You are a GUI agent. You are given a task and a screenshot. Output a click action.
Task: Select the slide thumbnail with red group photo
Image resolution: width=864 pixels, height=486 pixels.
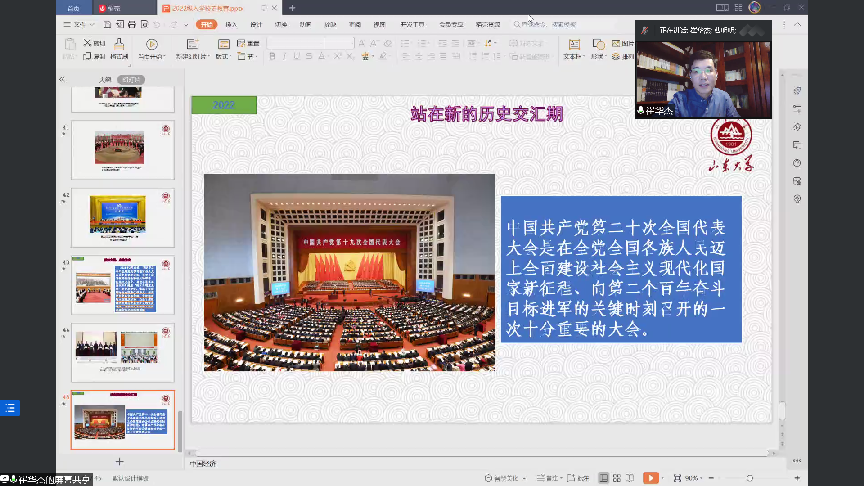120,147
